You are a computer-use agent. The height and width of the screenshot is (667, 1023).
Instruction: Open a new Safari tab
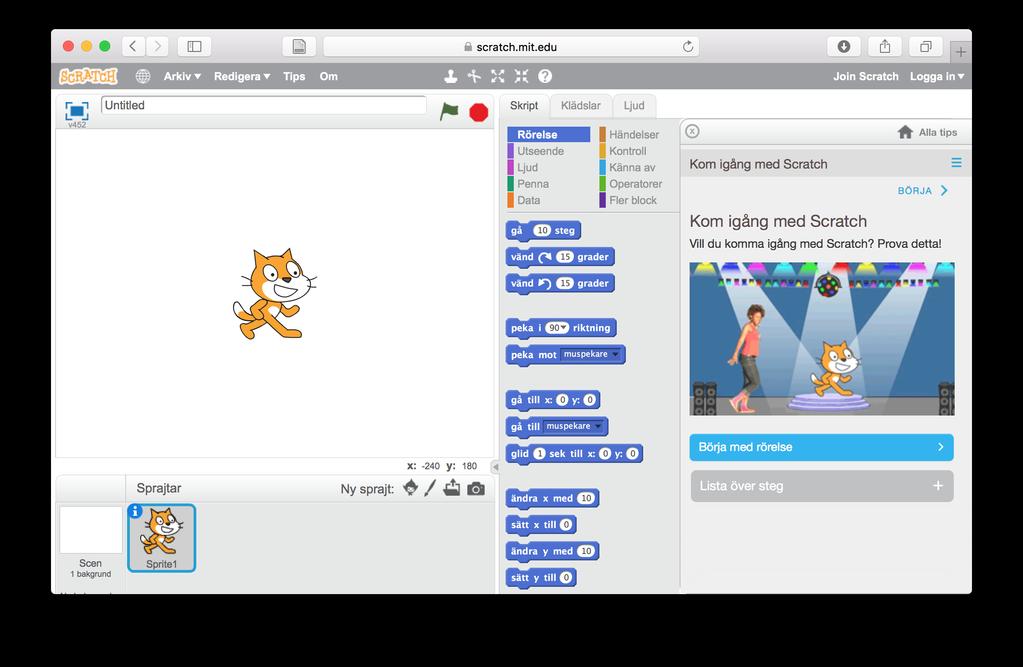[x=960, y=52]
